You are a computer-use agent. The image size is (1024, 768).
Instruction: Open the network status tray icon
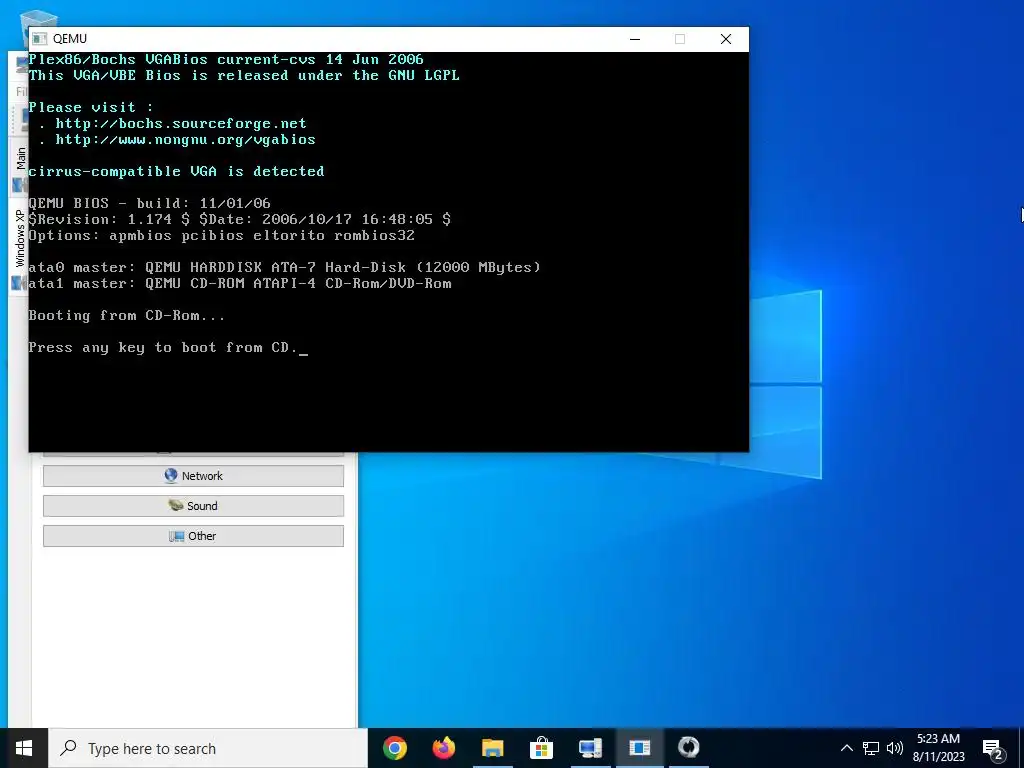point(871,748)
